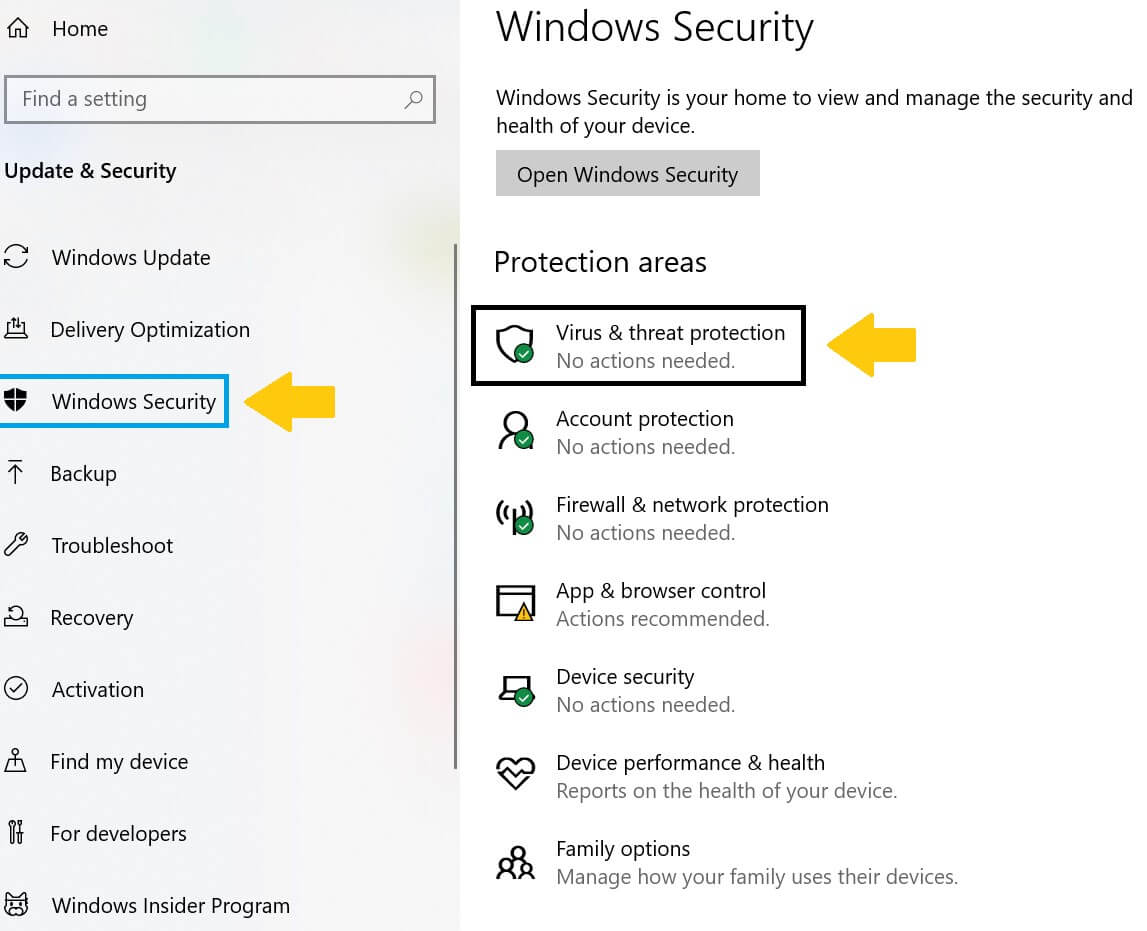Open Windows Insider Program from the sidebar
Image resolution: width=1147 pixels, height=931 pixels.
pos(169,905)
